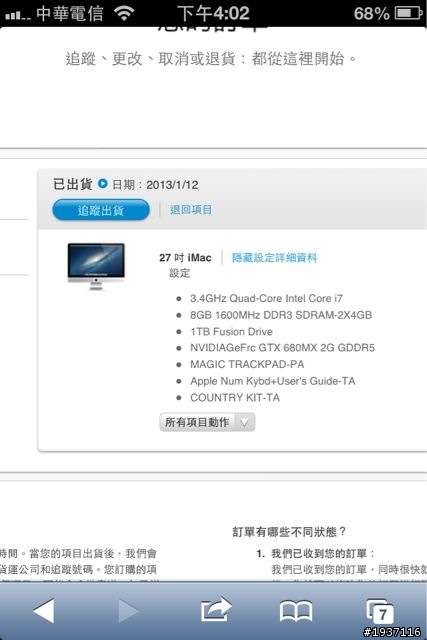
Task: Click the 追蹤出貨 blue button
Action: pyautogui.click(x=101, y=210)
